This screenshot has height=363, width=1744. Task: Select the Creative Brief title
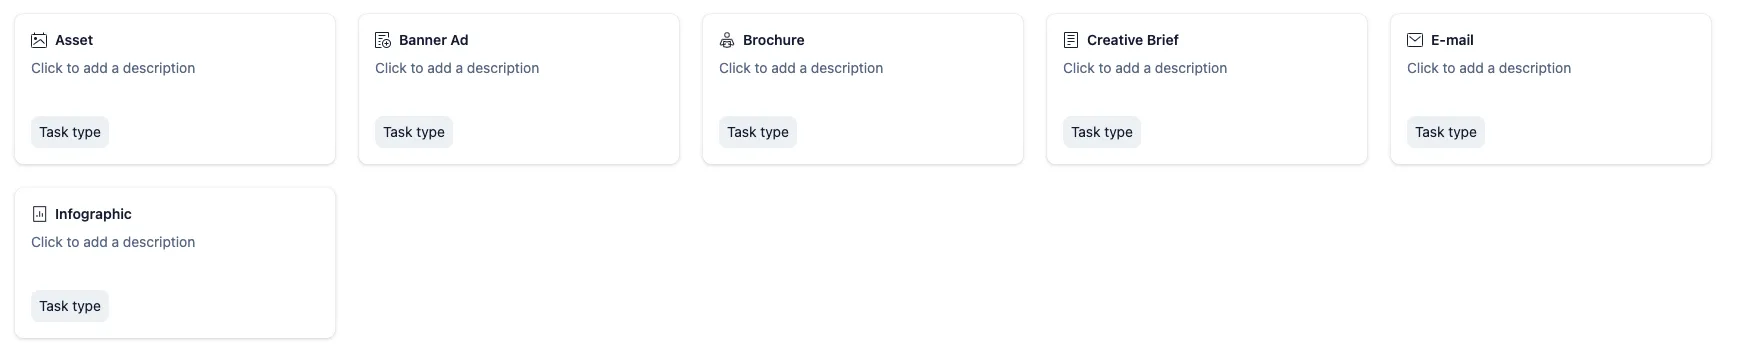(1133, 40)
